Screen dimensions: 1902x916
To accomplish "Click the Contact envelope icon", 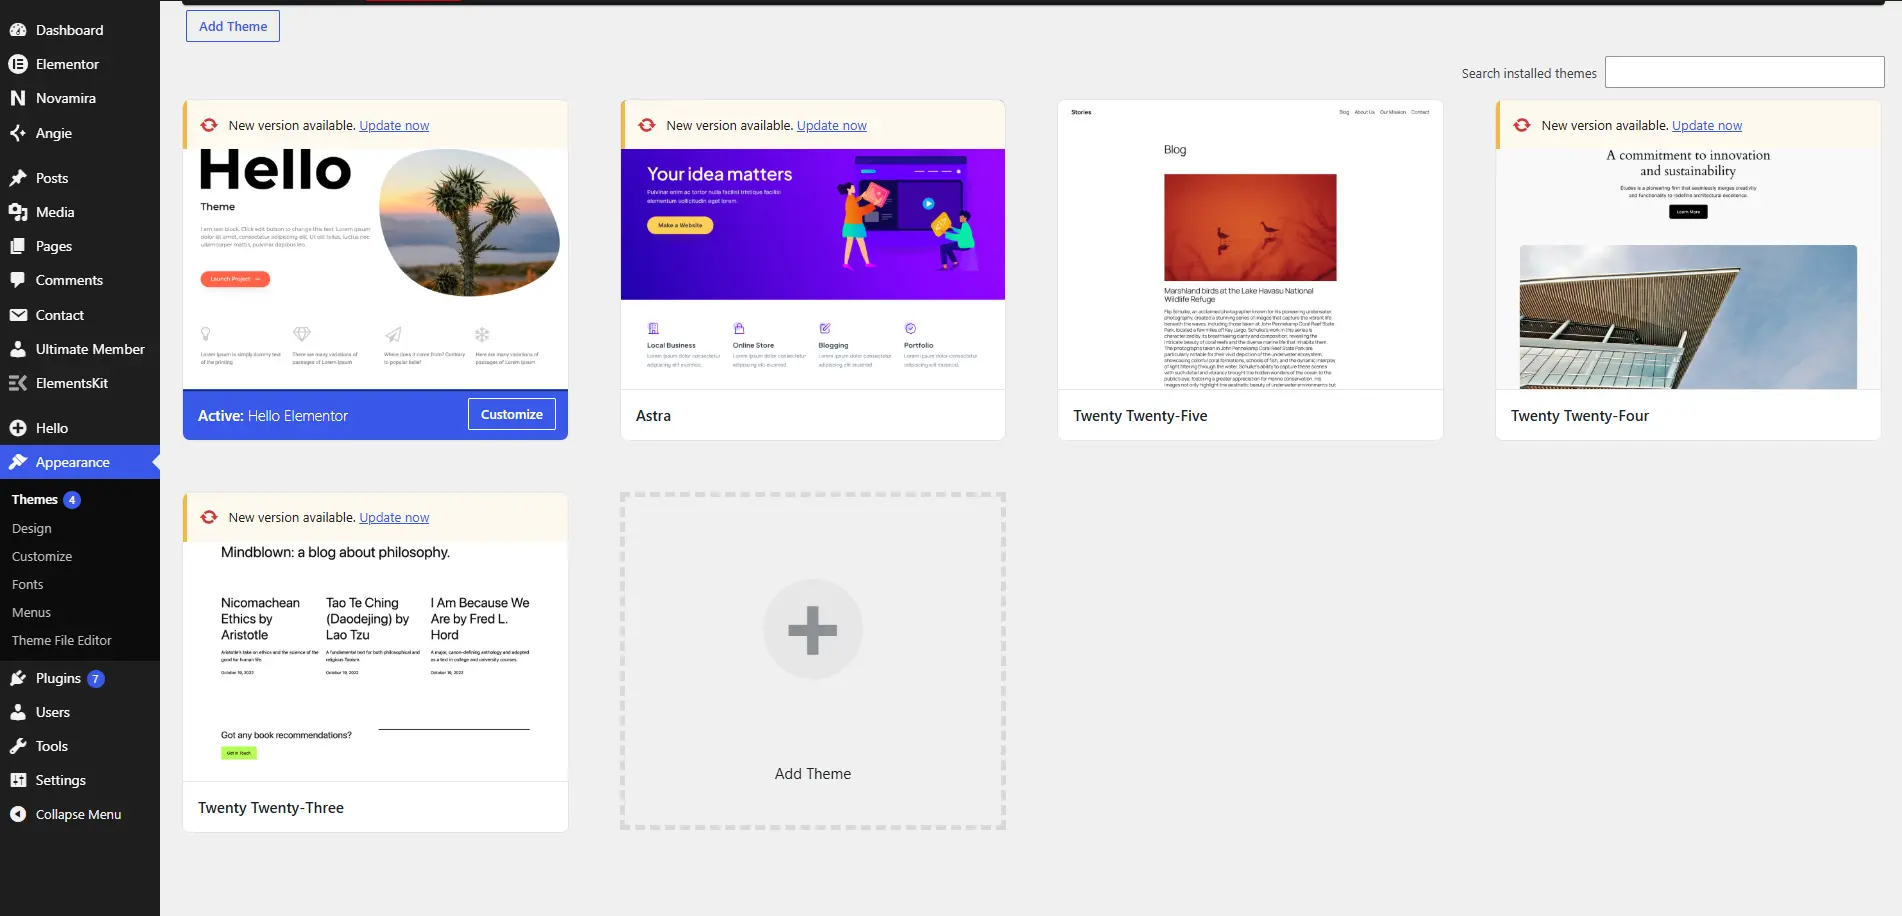I will 18,315.
